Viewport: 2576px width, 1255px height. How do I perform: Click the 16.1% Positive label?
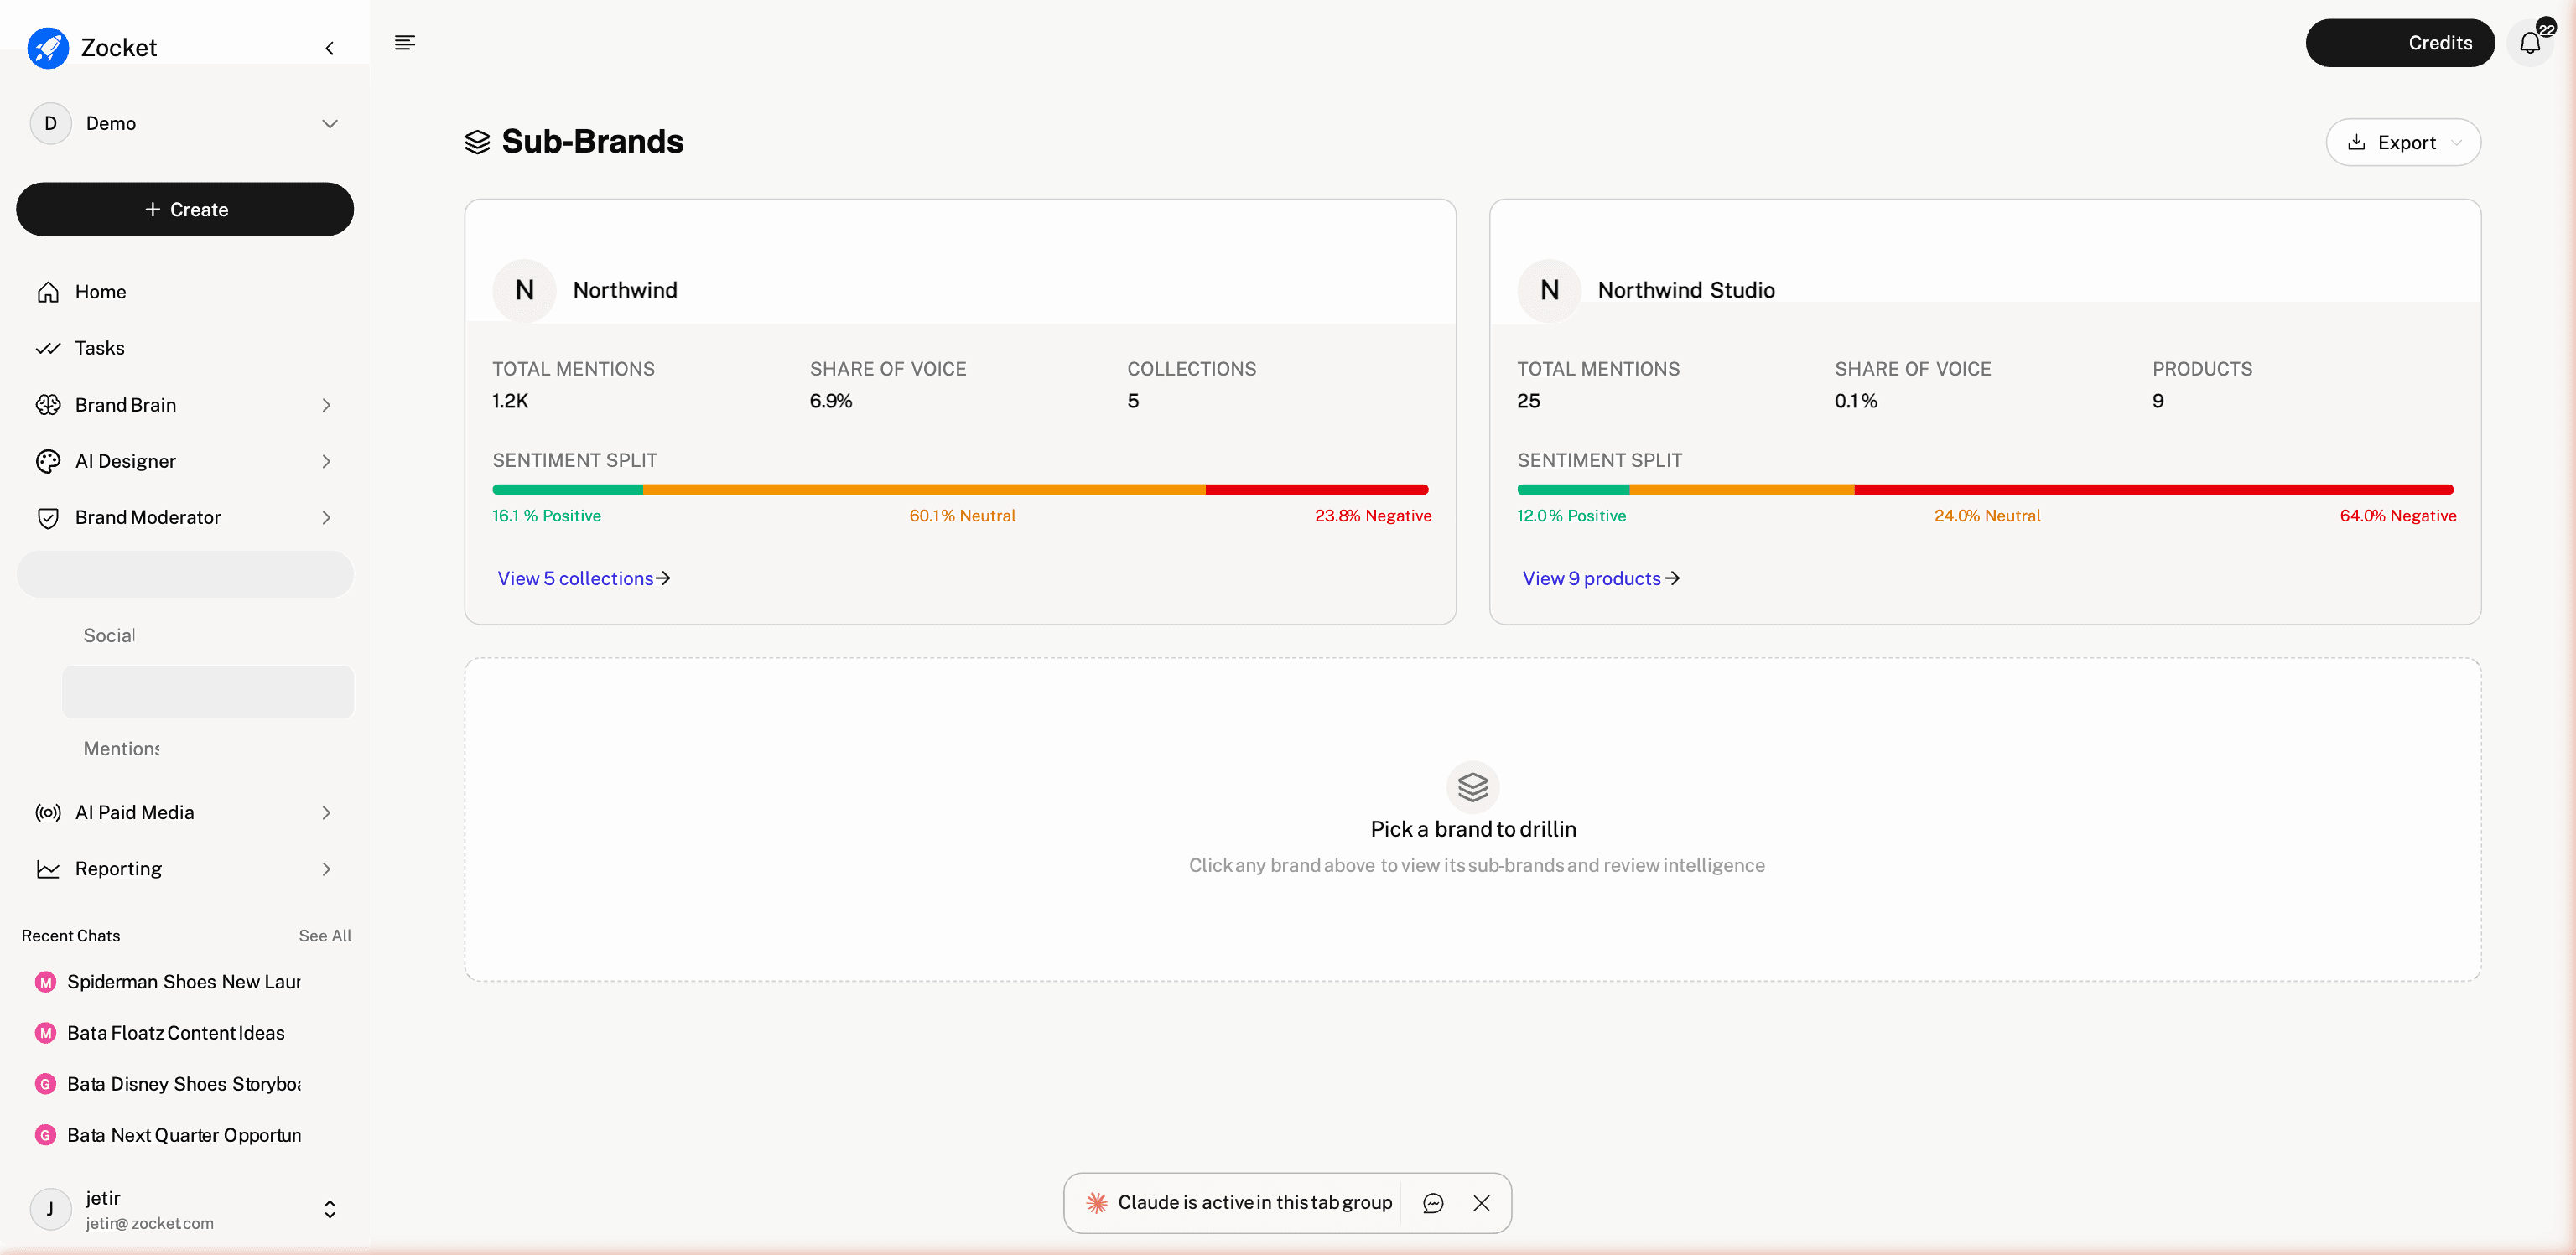coord(546,515)
